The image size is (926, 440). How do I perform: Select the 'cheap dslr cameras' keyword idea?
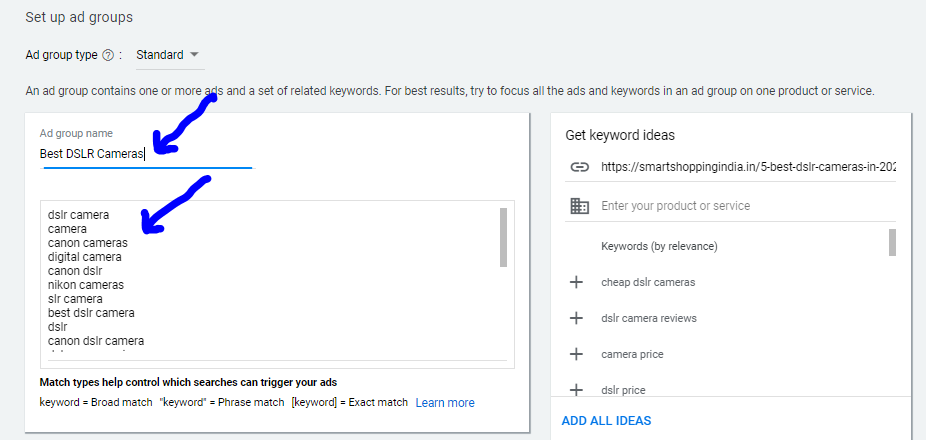[x=648, y=282]
